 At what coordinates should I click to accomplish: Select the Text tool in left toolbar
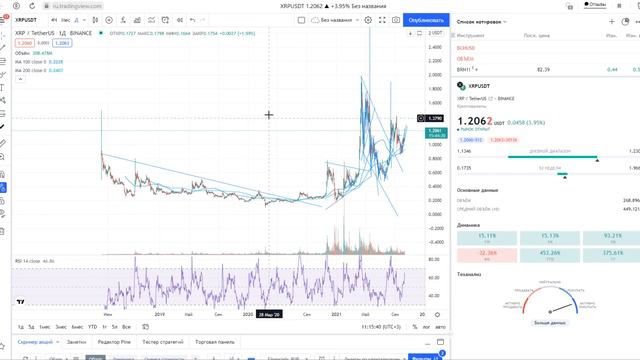(x=2, y=88)
